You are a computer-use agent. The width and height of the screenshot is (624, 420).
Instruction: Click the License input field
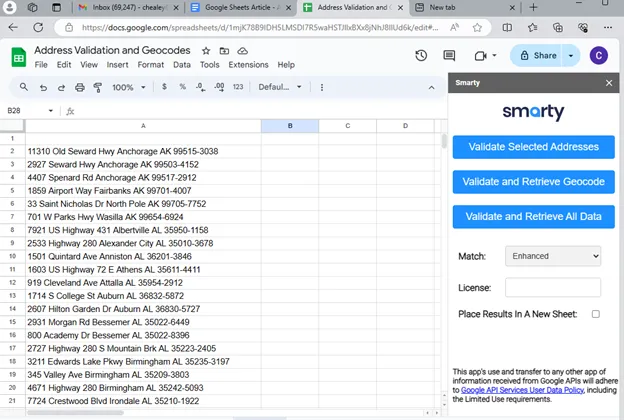click(x=552, y=288)
